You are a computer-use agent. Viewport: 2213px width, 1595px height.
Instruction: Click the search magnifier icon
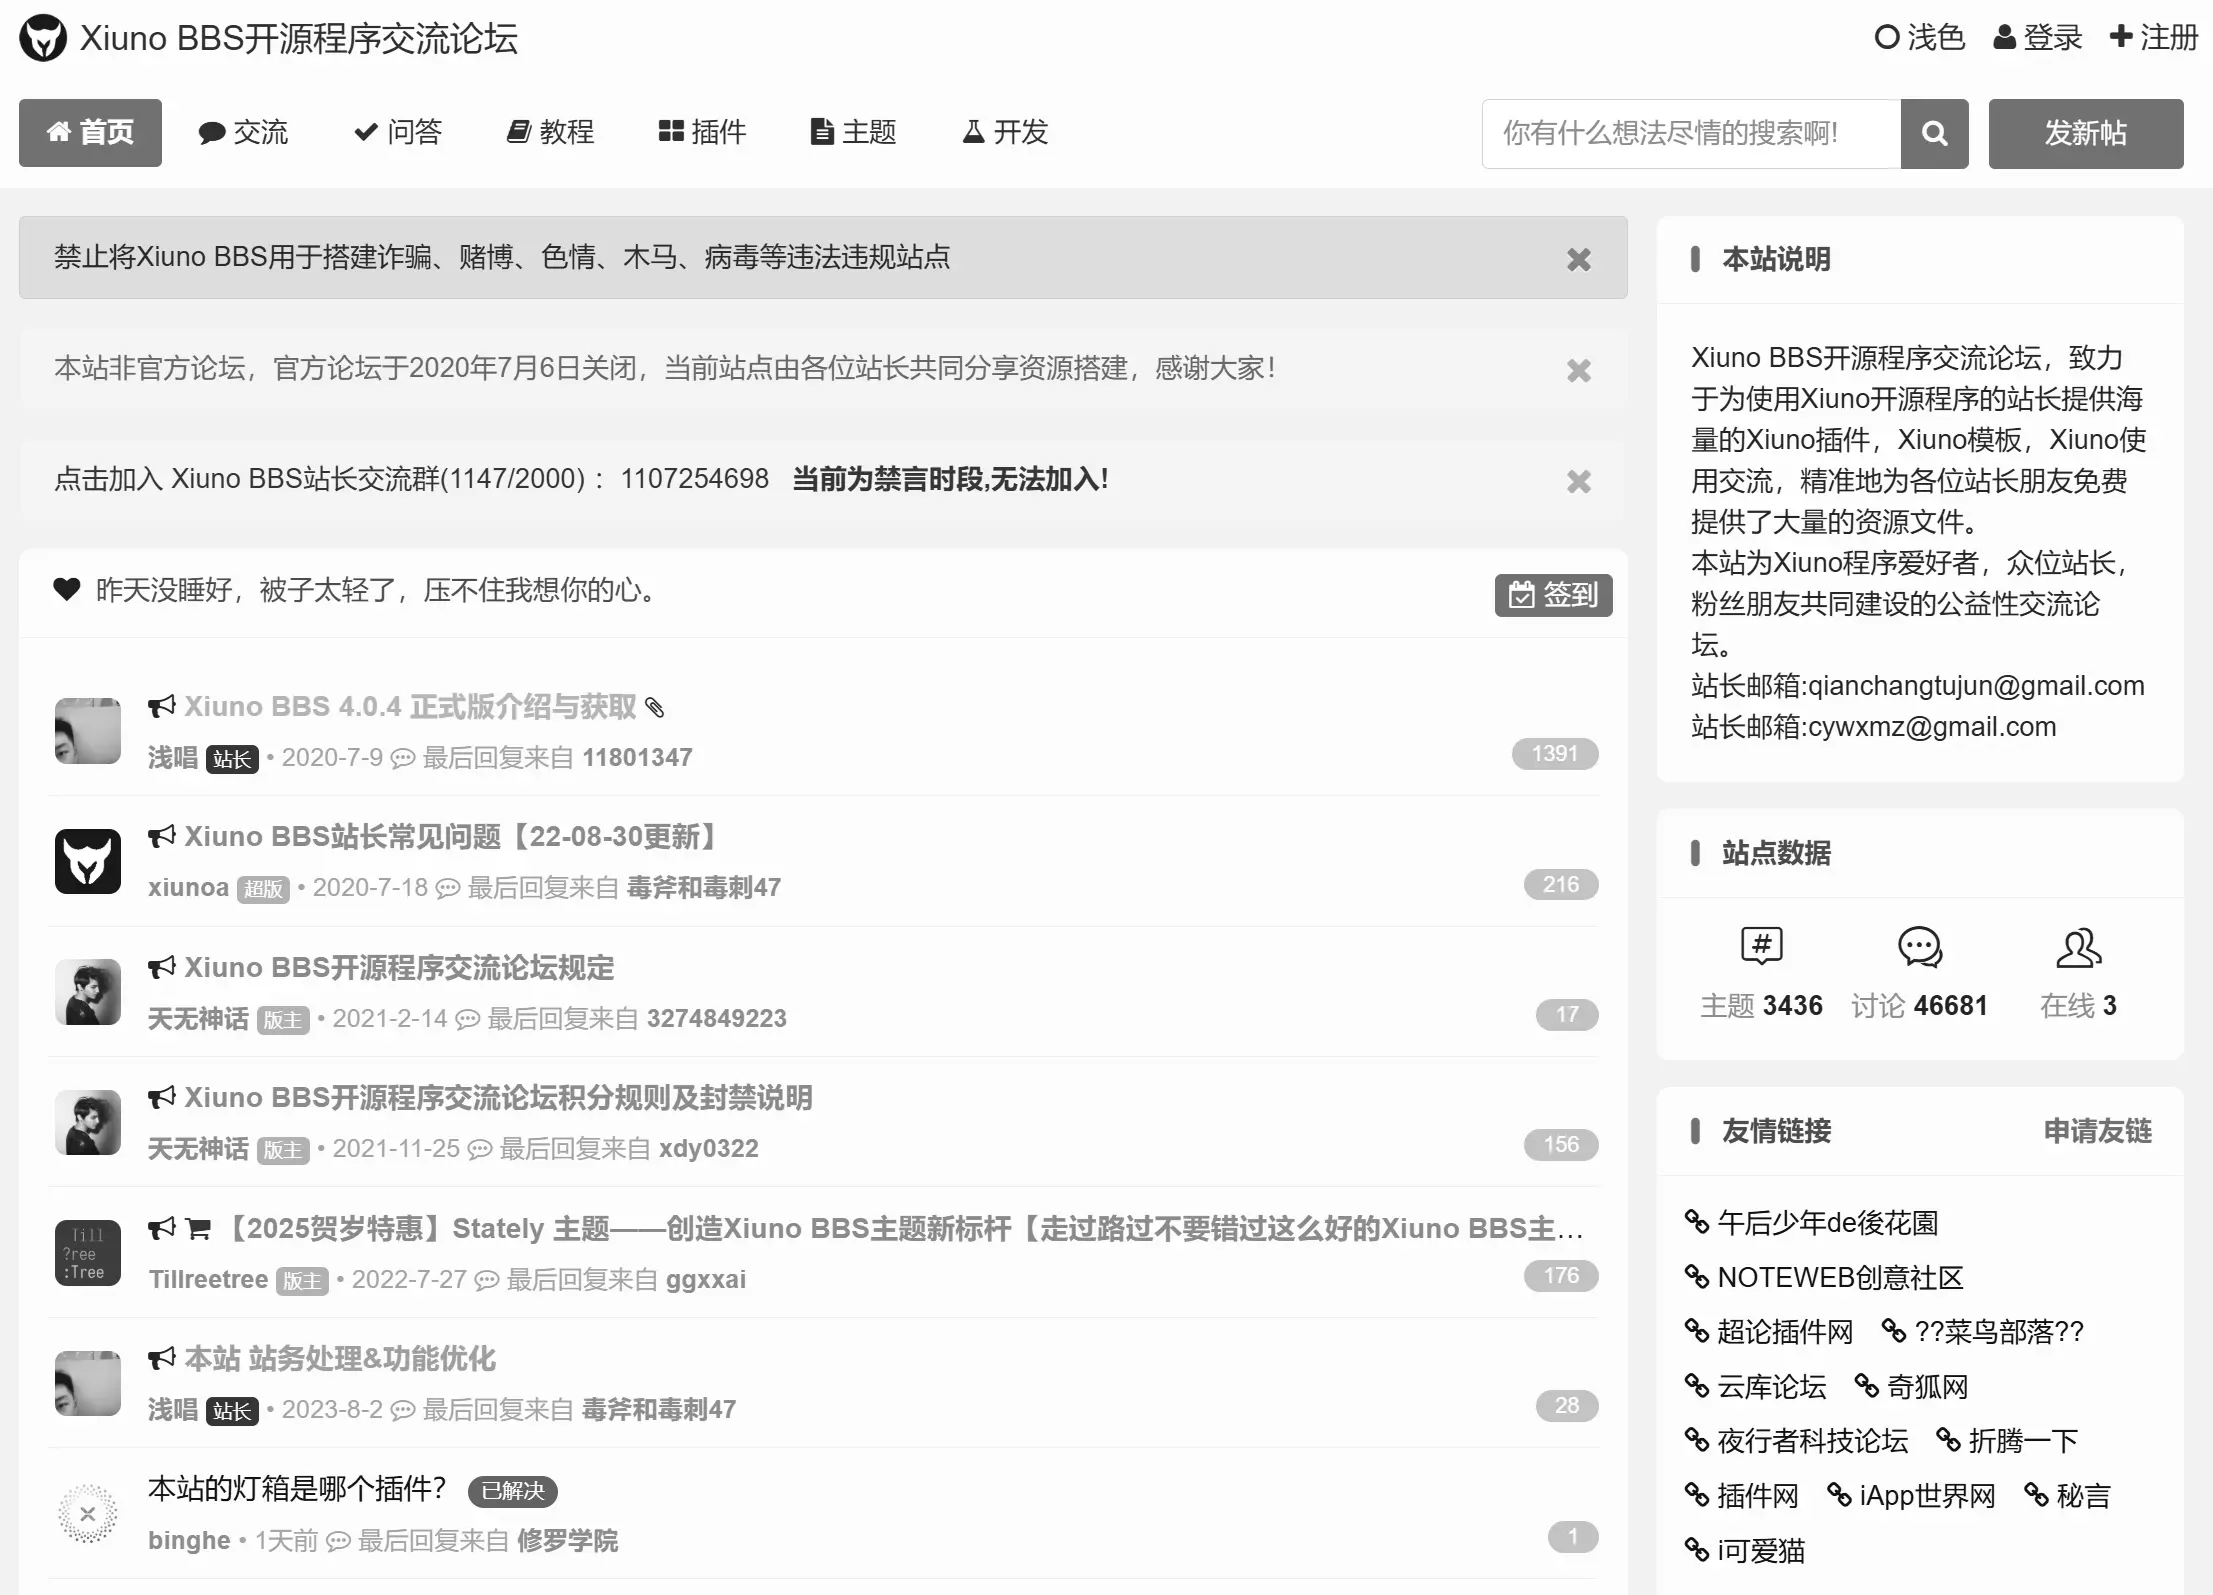pos(1933,133)
